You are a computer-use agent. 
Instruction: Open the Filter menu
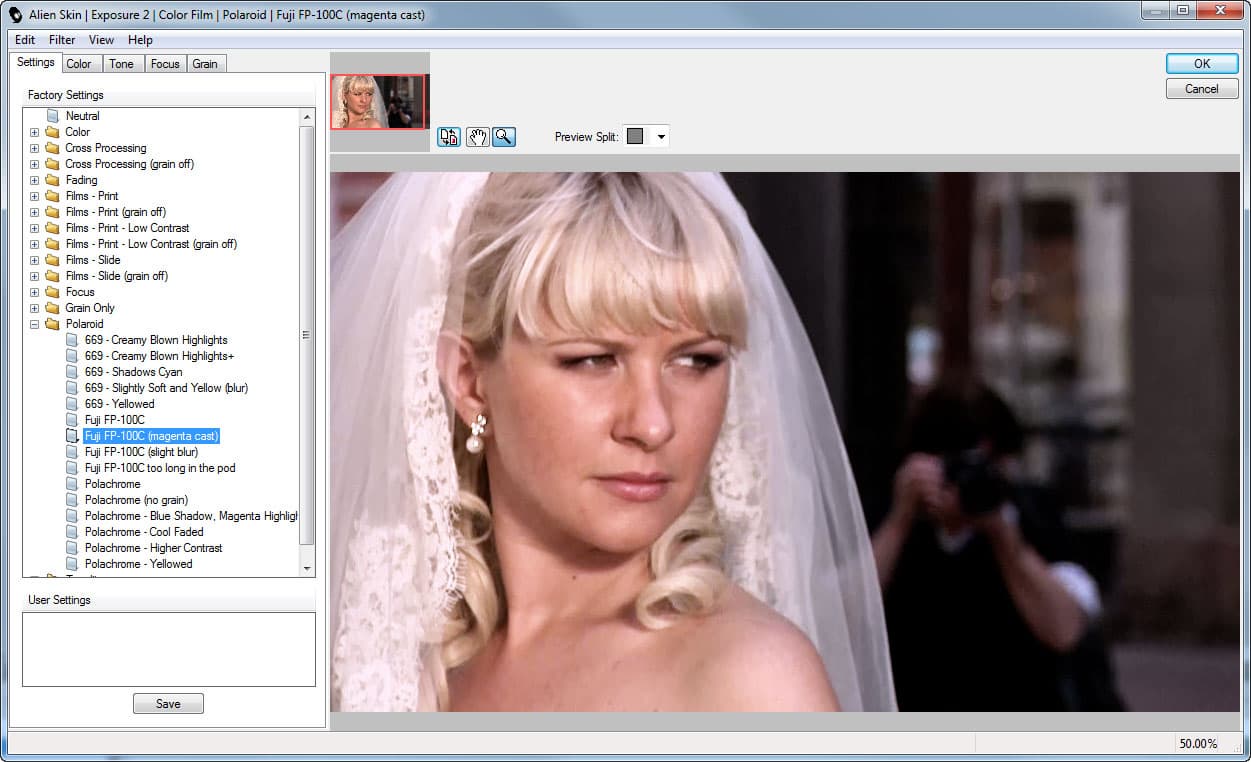coord(62,40)
